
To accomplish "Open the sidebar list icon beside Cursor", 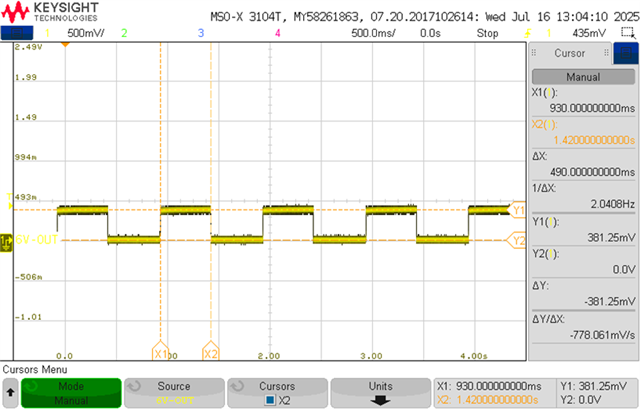I will click(626, 53).
